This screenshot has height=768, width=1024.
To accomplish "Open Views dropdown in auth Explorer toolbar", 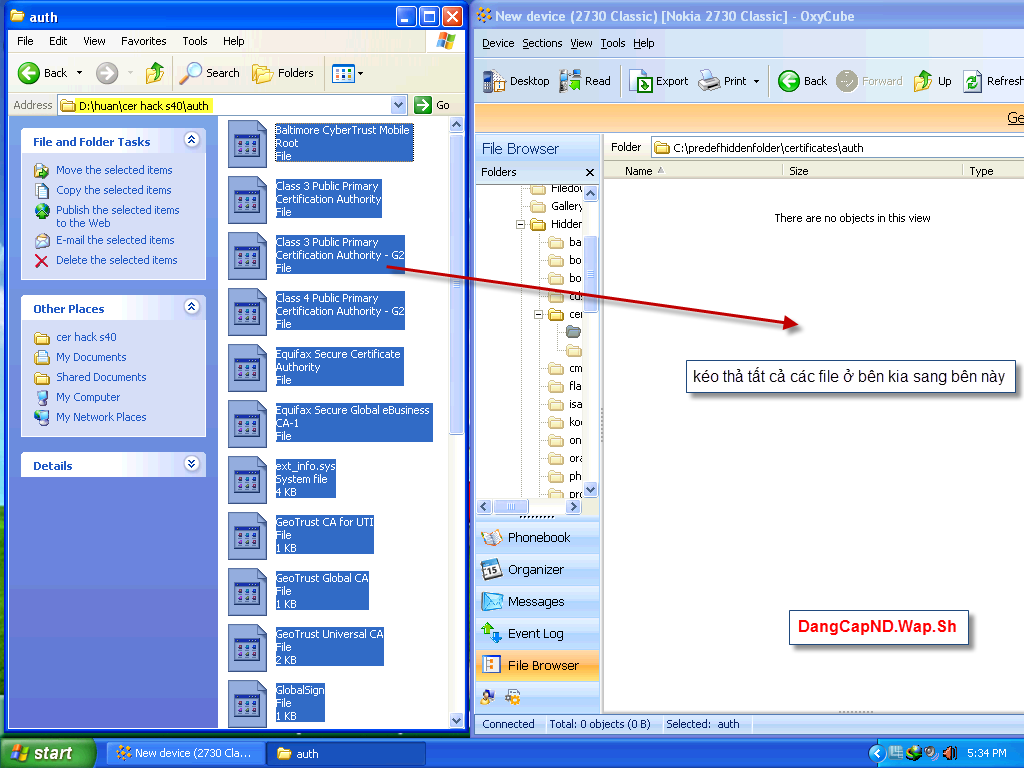I will [x=347, y=73].
